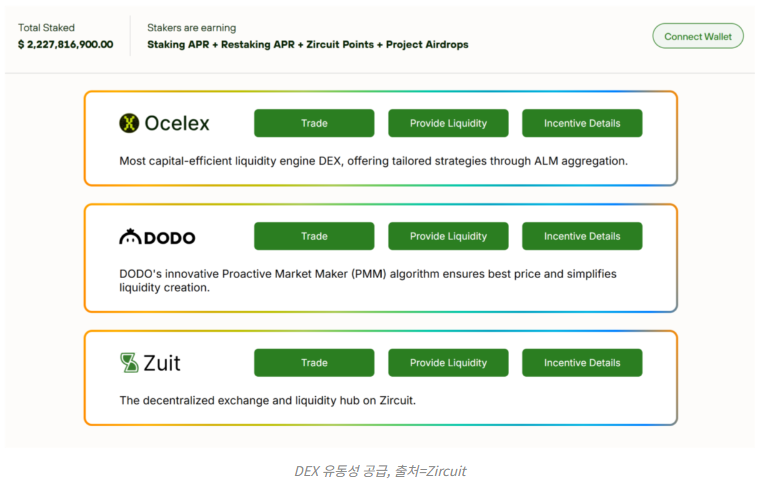779x491 pixels.
Task: View Zuit Incentive Details
Action: (582, 363)
